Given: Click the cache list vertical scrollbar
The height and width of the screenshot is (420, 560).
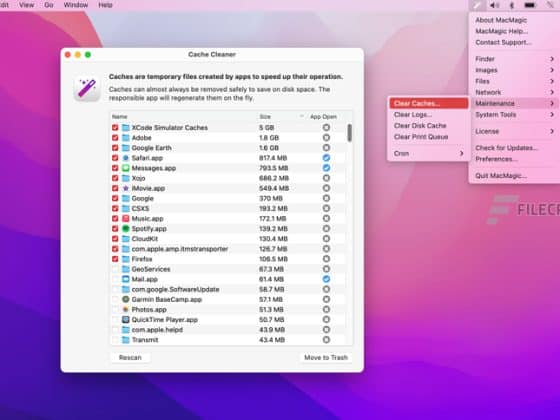Looking at the screenshot, I should coord(349,132).
